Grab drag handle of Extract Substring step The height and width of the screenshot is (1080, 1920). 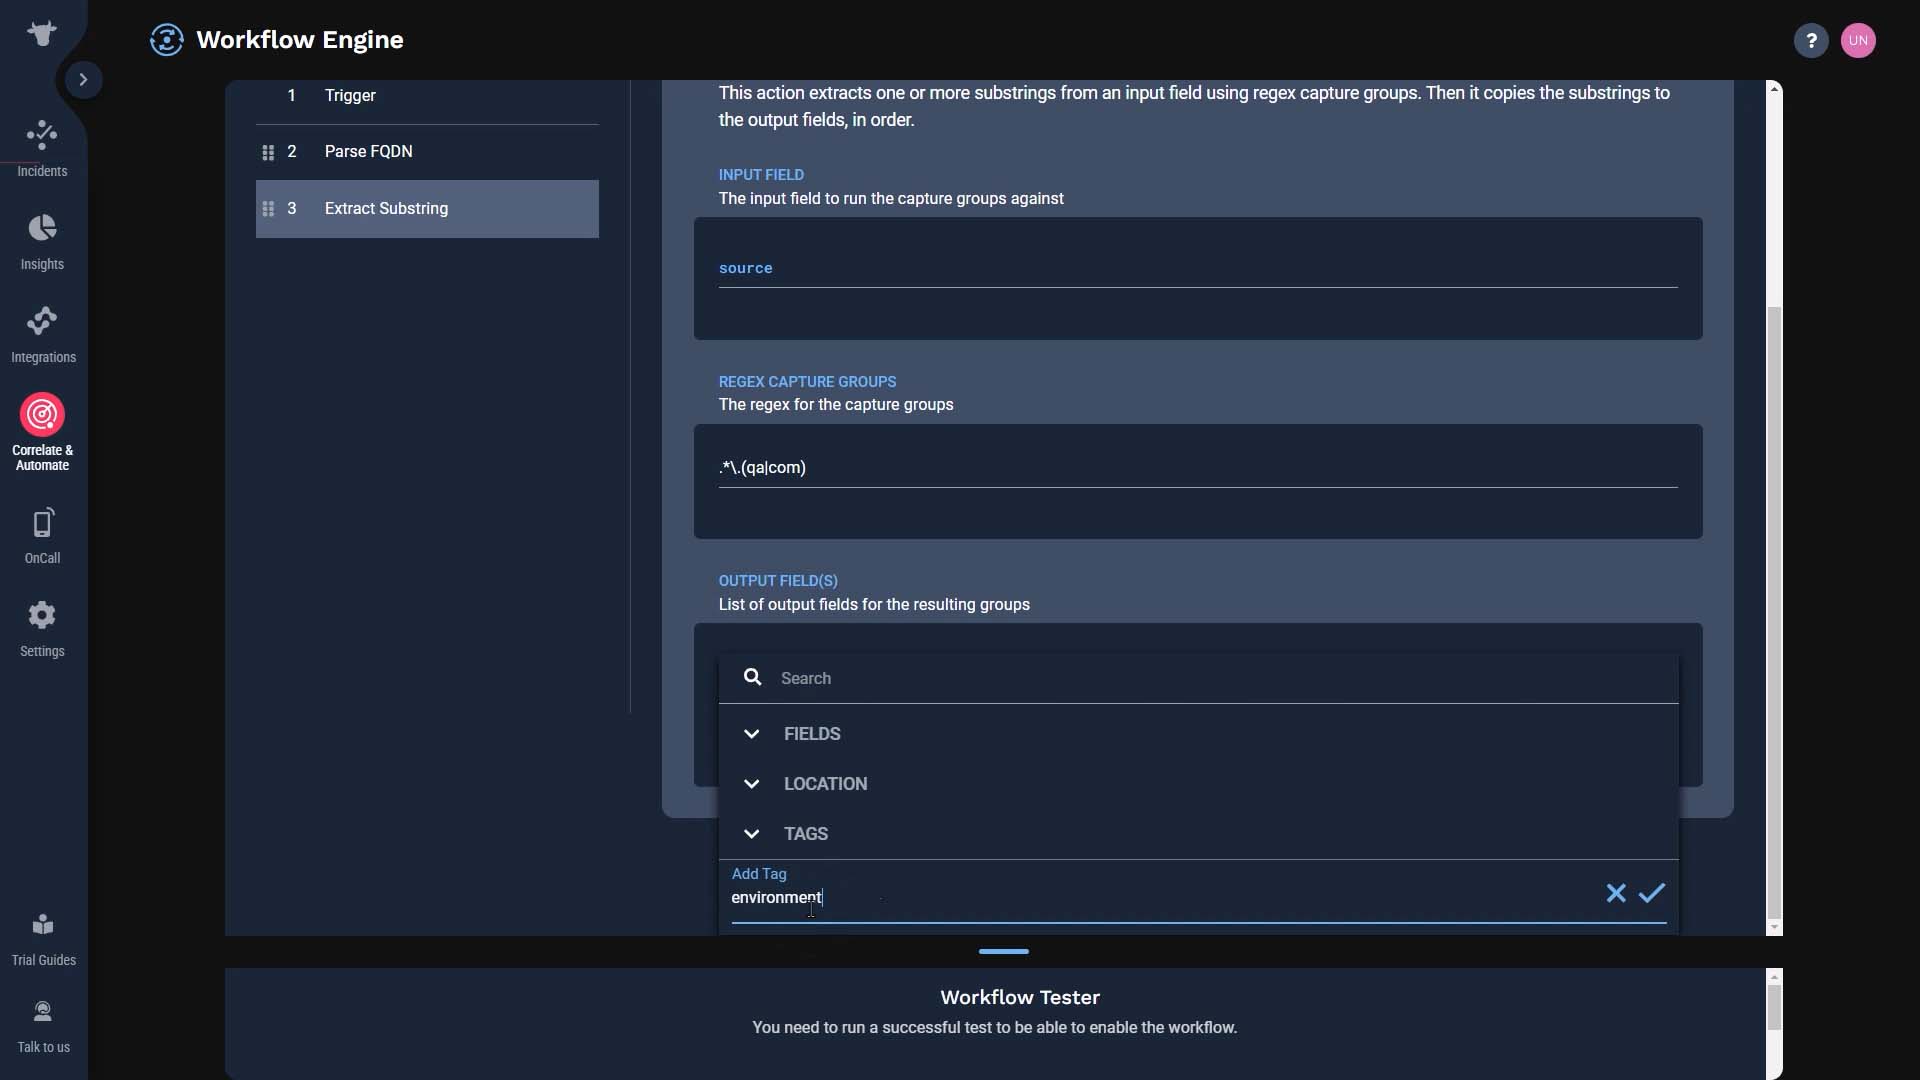coord(268,209)
